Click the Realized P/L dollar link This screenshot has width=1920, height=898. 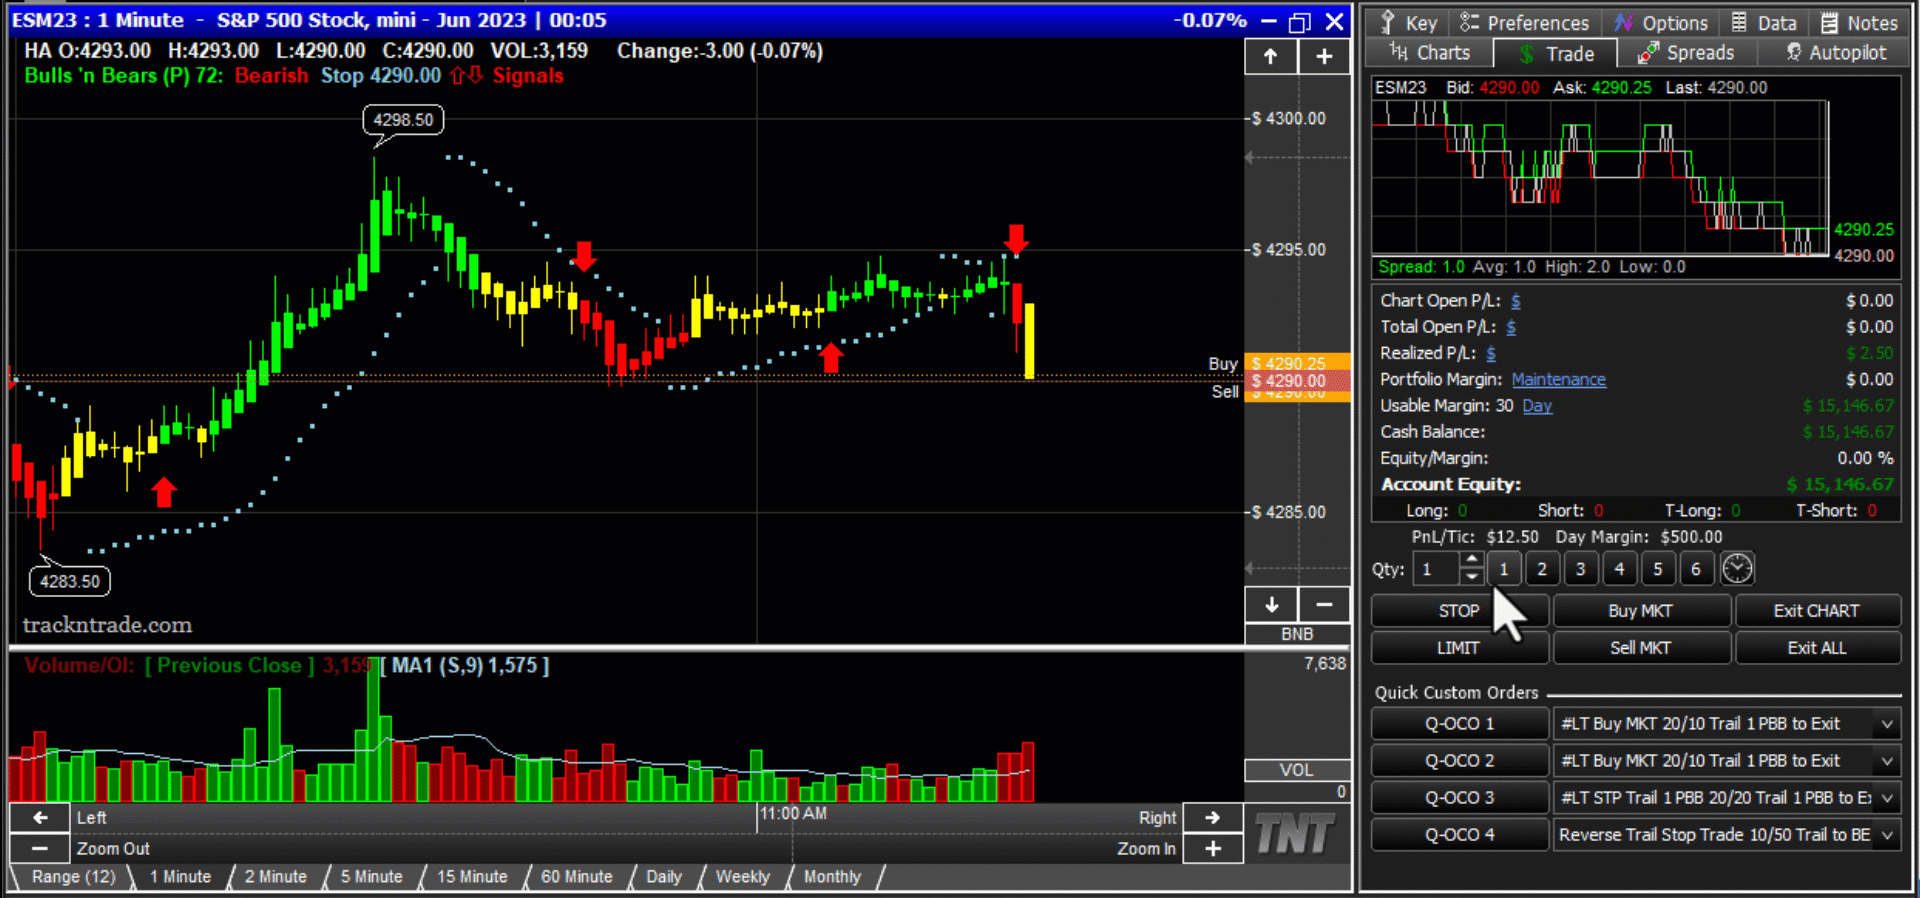1490,353
